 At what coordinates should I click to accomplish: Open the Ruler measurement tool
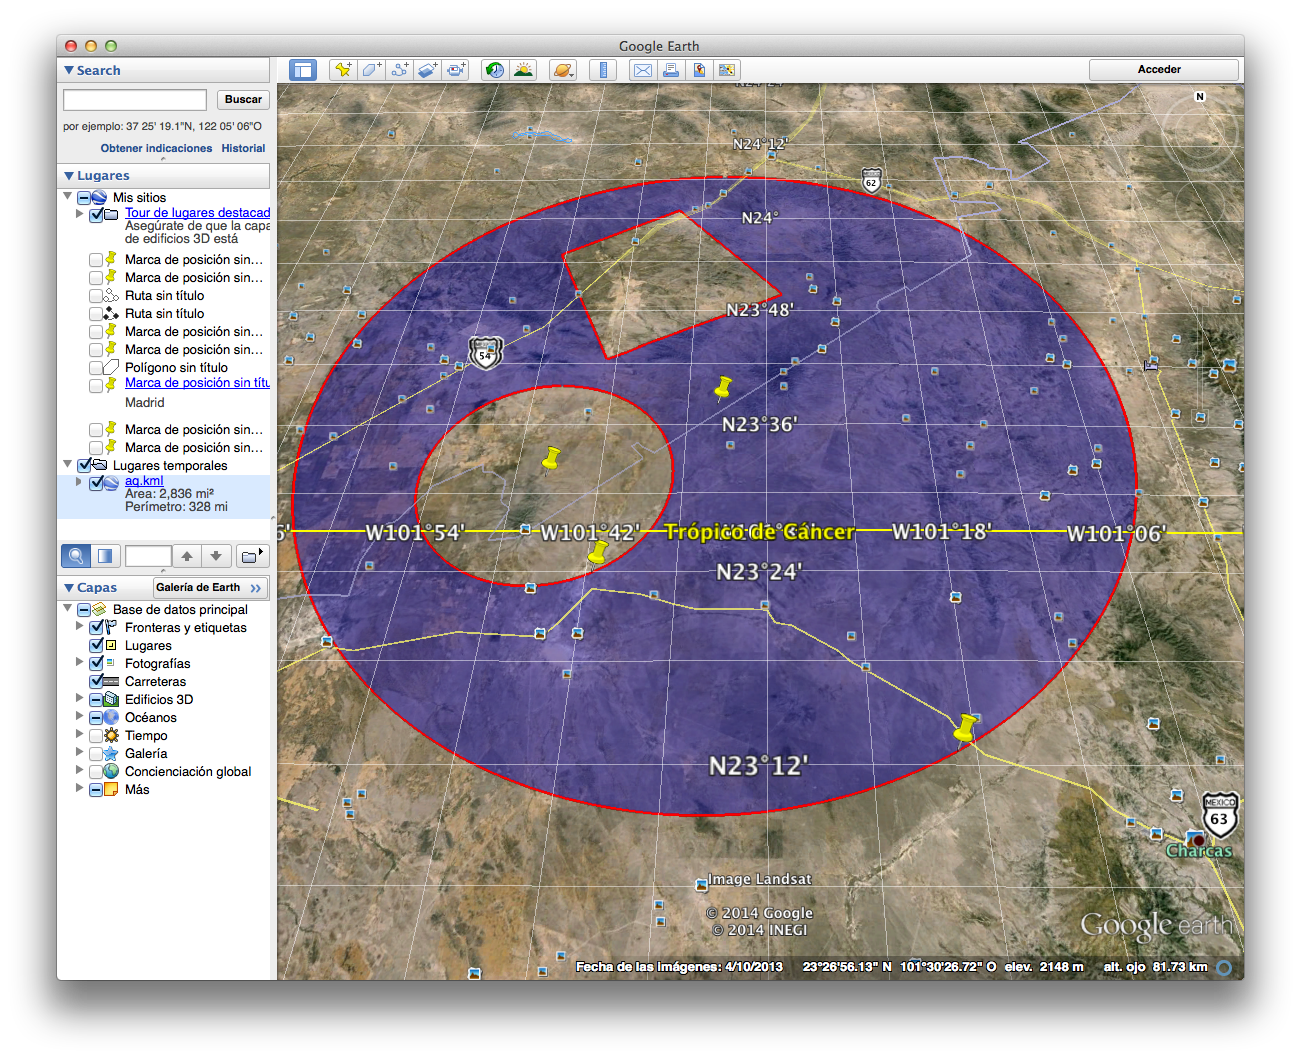(x=602, y=69)
